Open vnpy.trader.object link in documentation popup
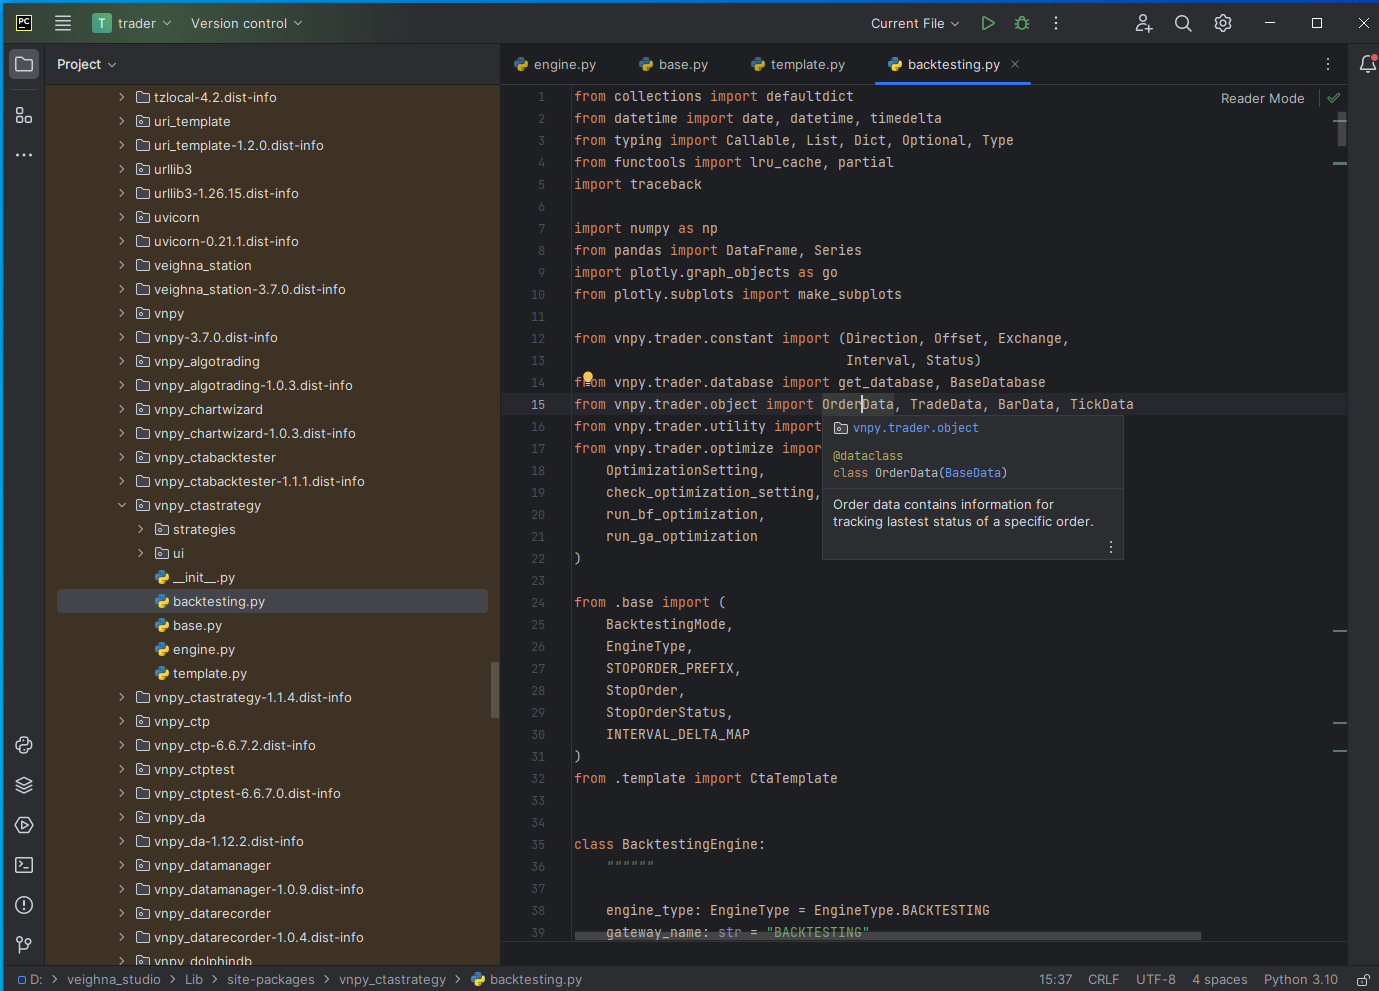The image size is (1379, 991). [915, 428]
